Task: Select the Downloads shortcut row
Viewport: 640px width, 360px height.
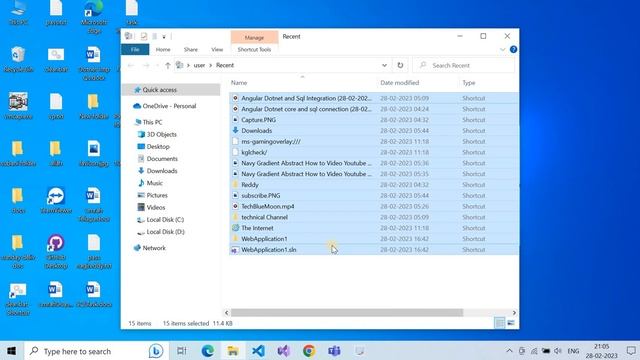Action: coord(374,131)
